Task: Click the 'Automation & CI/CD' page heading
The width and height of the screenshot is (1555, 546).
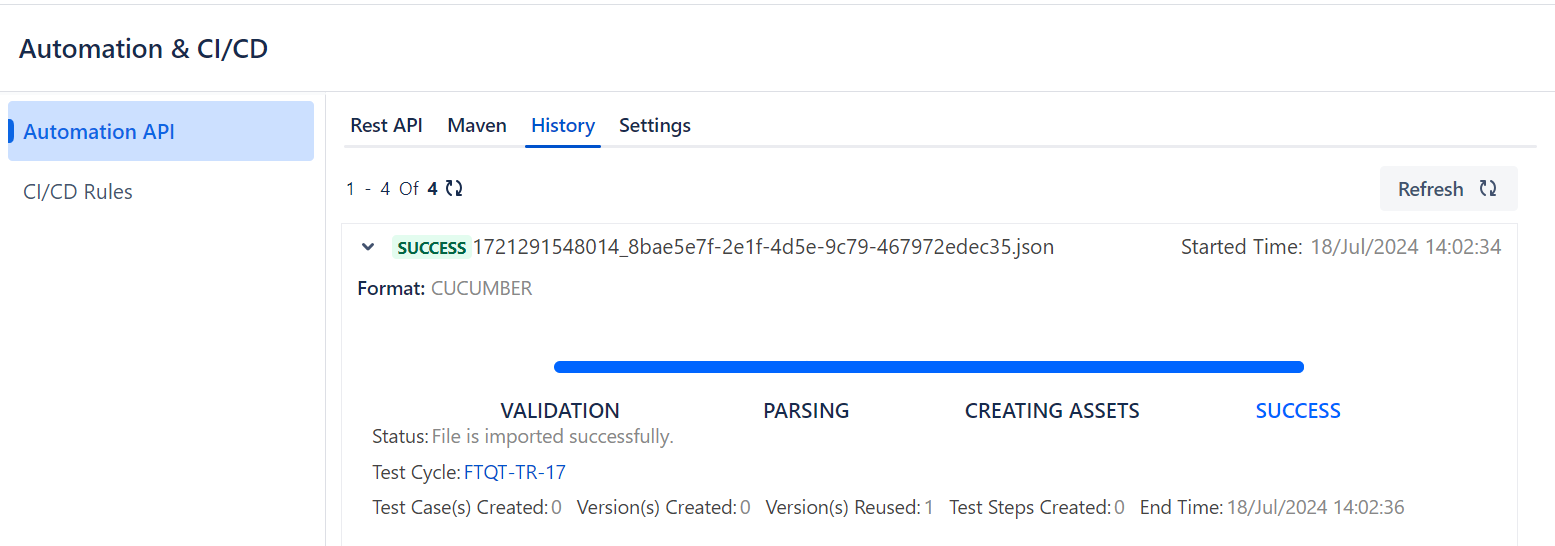Action: coord(144,49)
